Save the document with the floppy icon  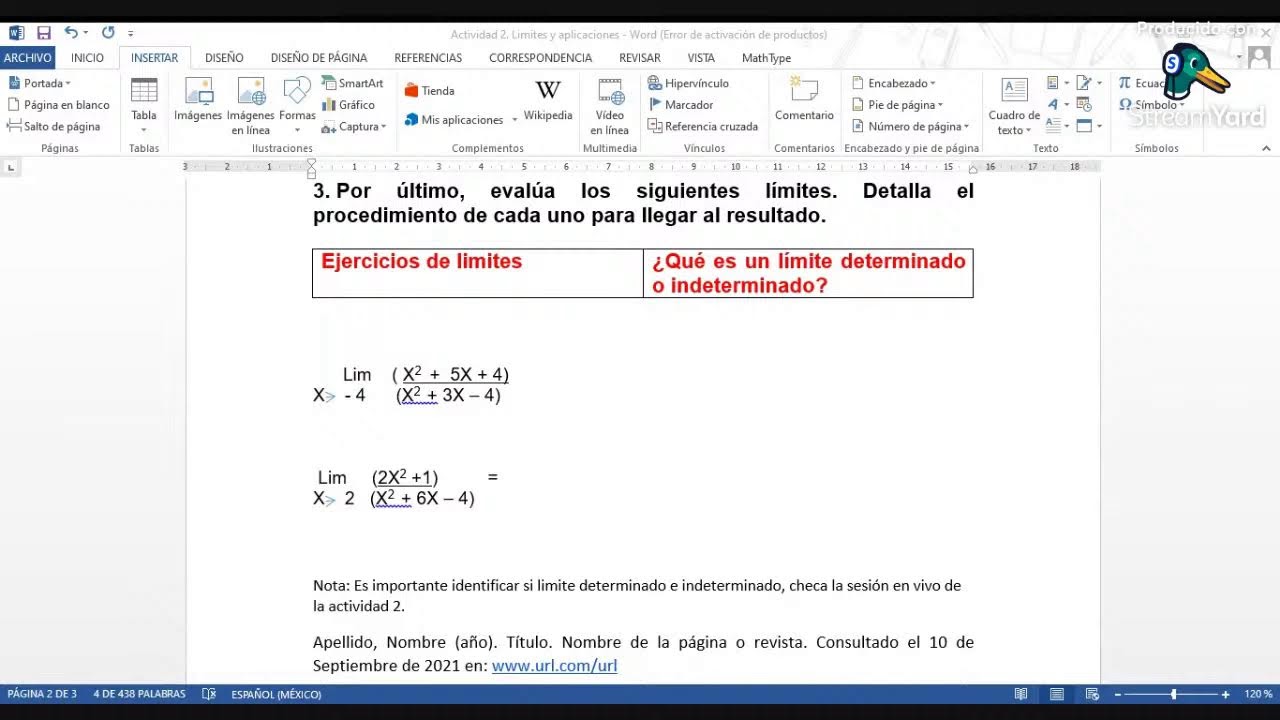(44, 33)
